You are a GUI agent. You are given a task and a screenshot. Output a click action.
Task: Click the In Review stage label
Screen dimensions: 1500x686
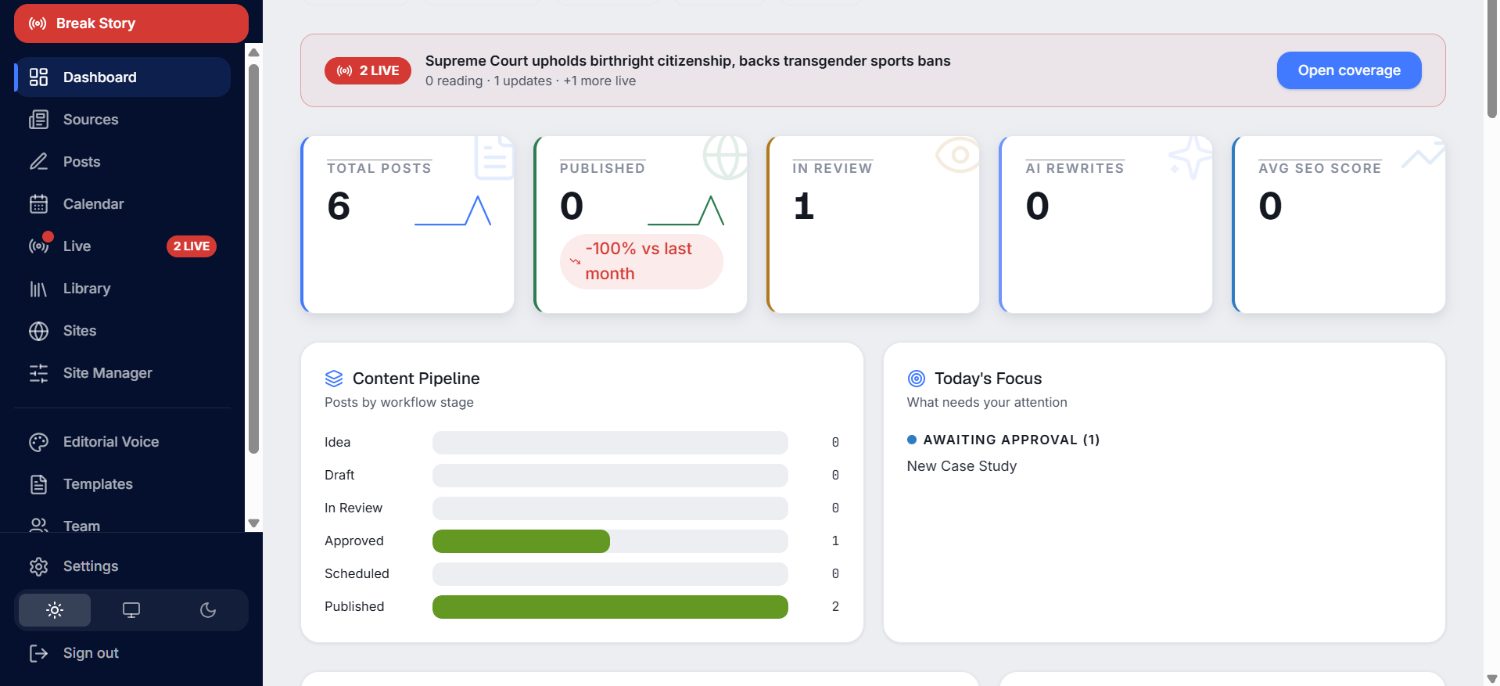[x=354, y=508]
